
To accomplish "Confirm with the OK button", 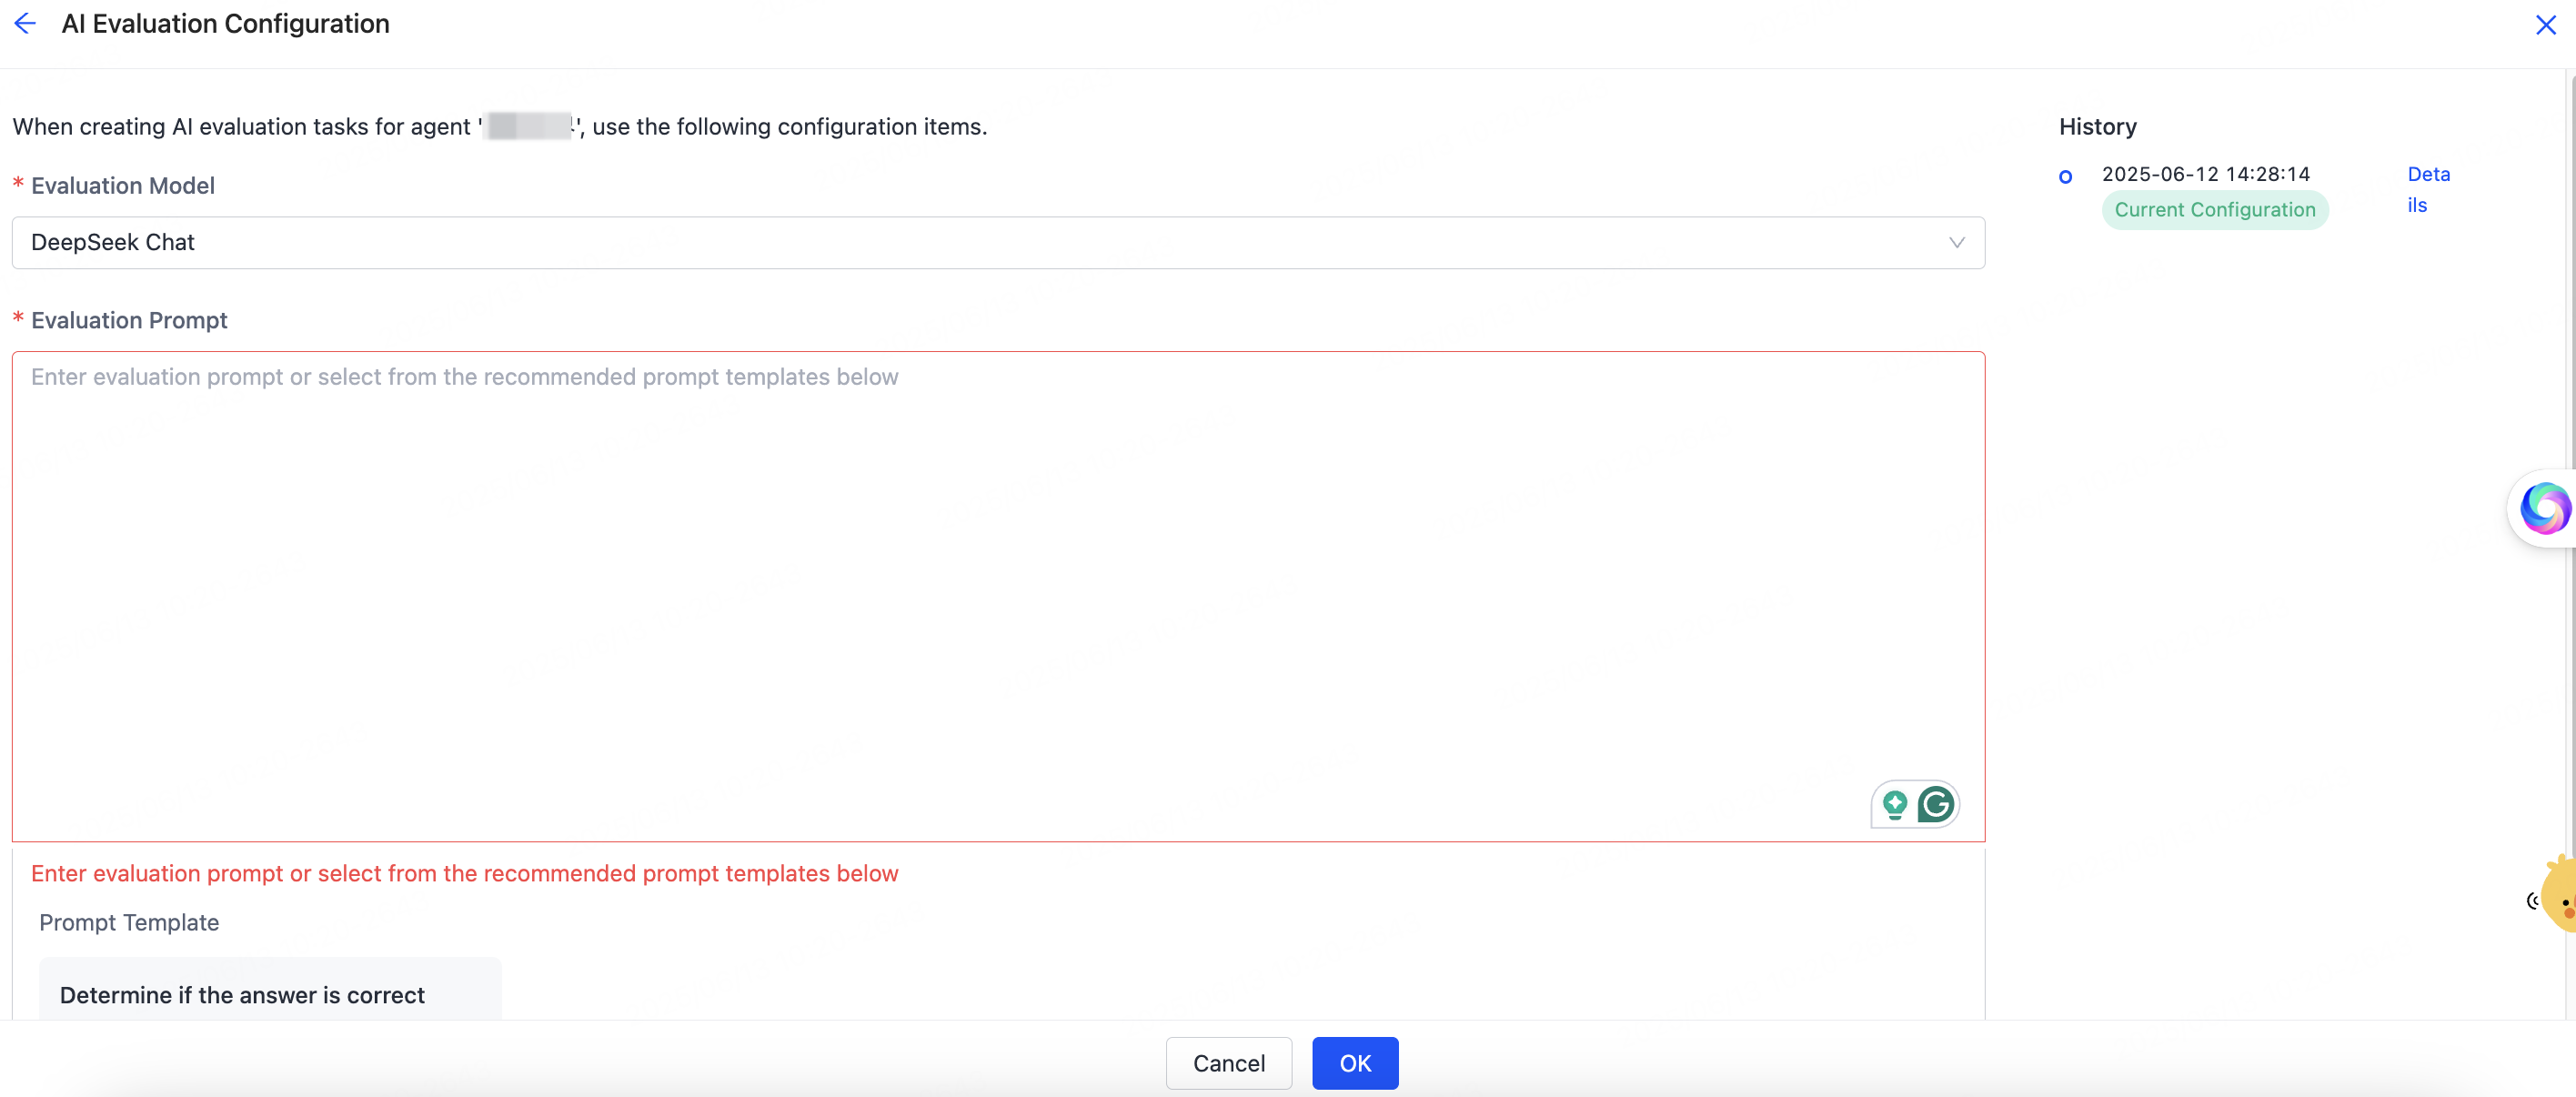I will click(x=1355, y=1063).
